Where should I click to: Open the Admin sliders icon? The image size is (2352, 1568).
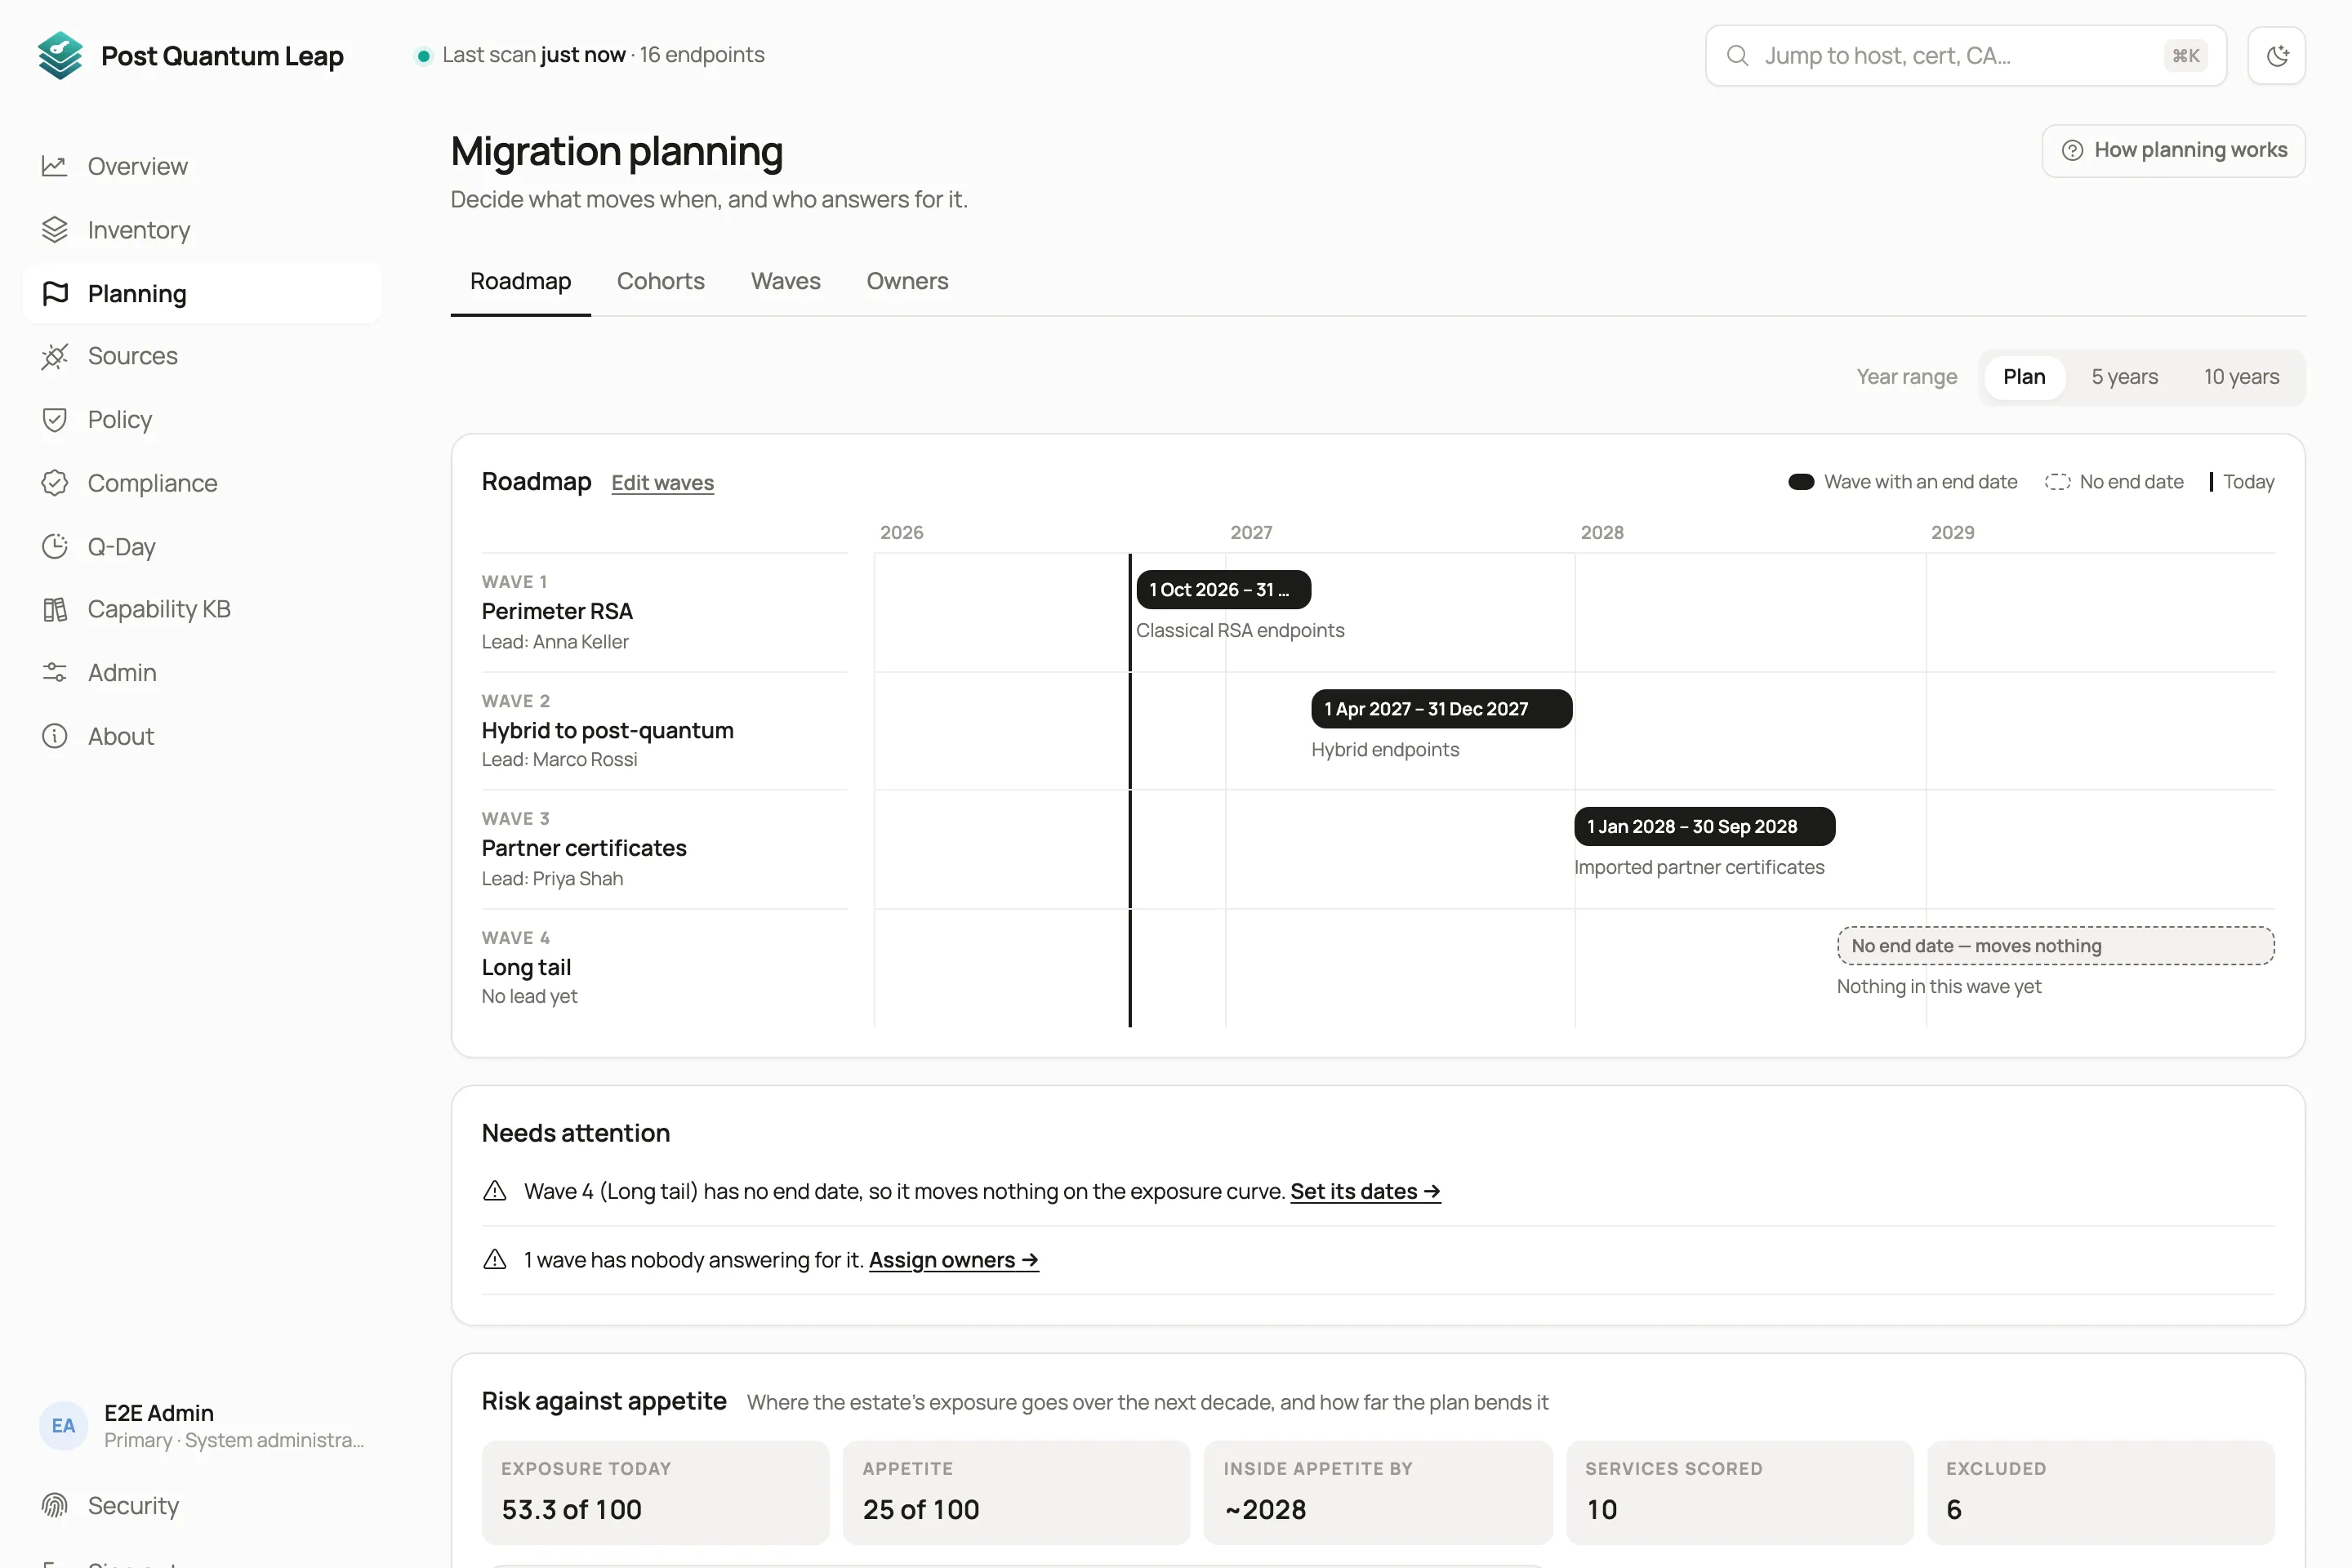pyautogui.click(x=54, y=673)
